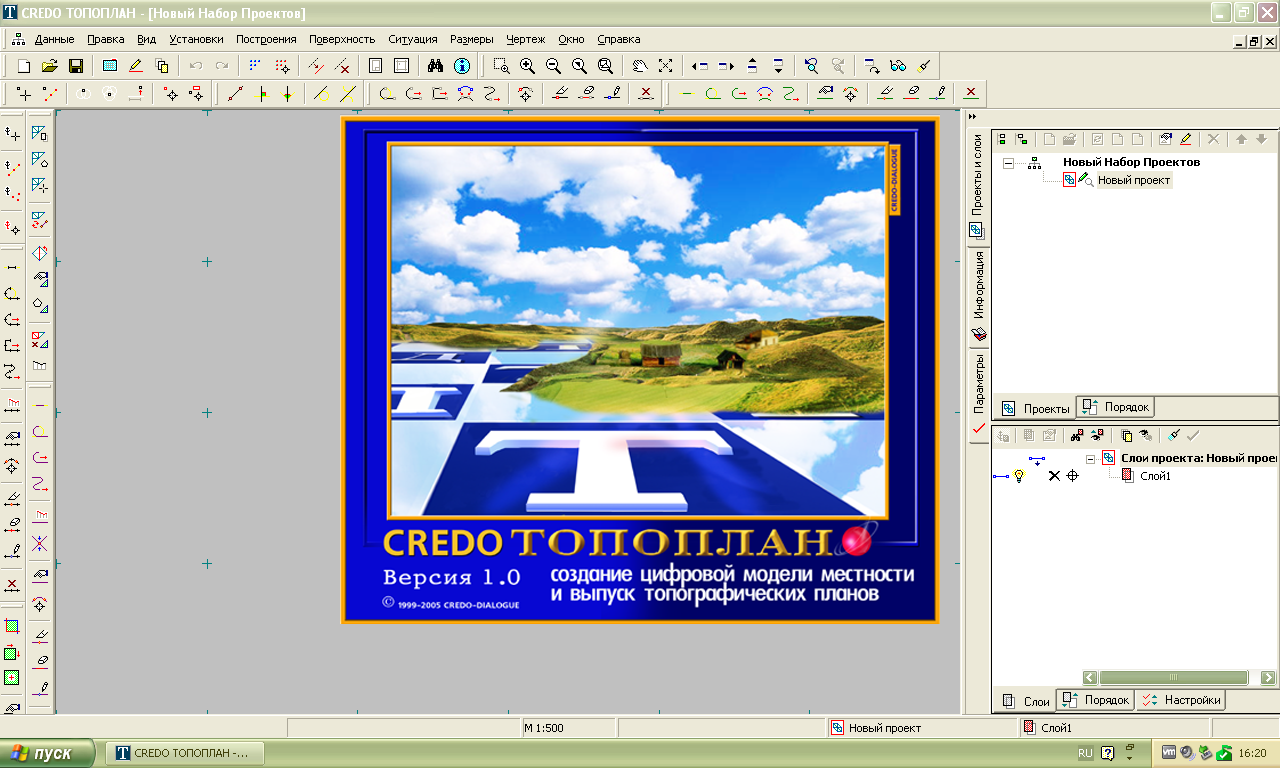1280x768 pixels.
Task: Open the Windows пуск start button
Action: [48, 753]
